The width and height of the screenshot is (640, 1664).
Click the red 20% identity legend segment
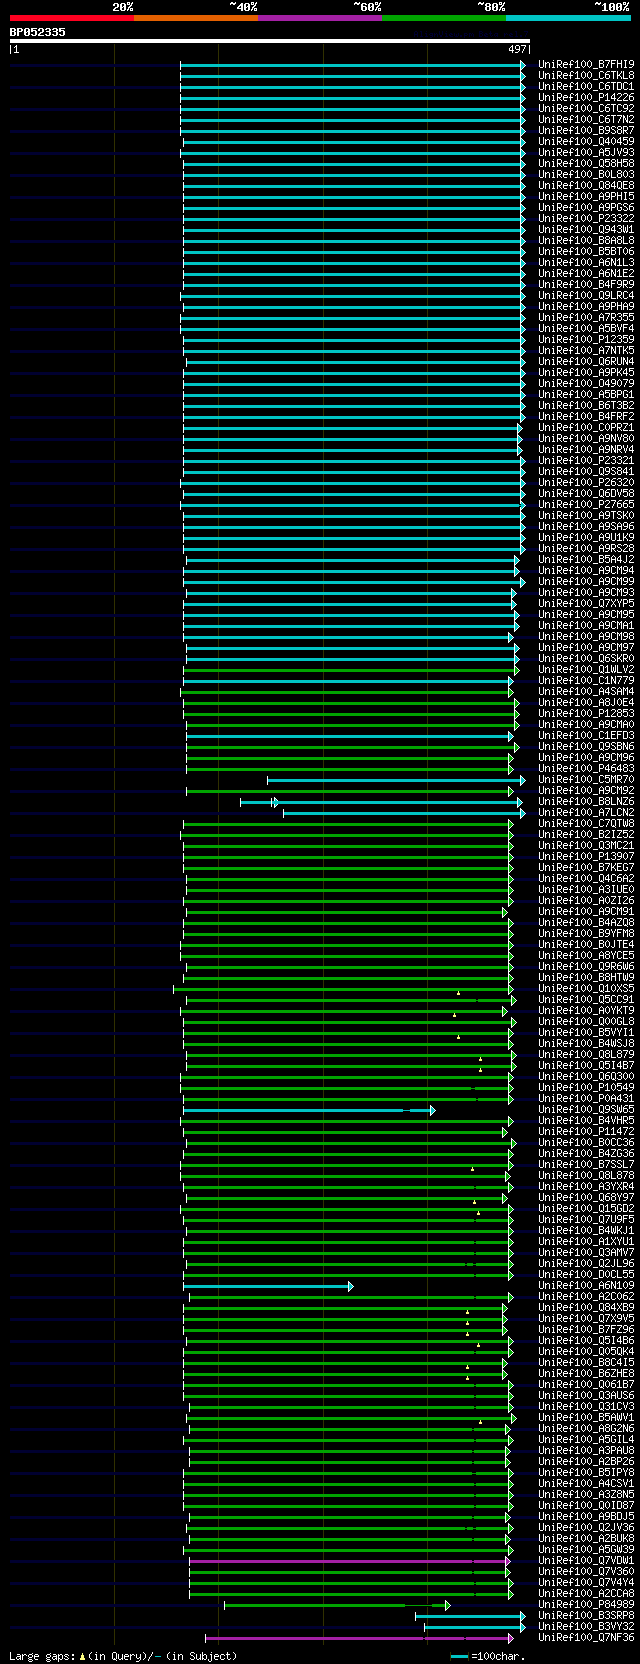(x=72, y=18)
